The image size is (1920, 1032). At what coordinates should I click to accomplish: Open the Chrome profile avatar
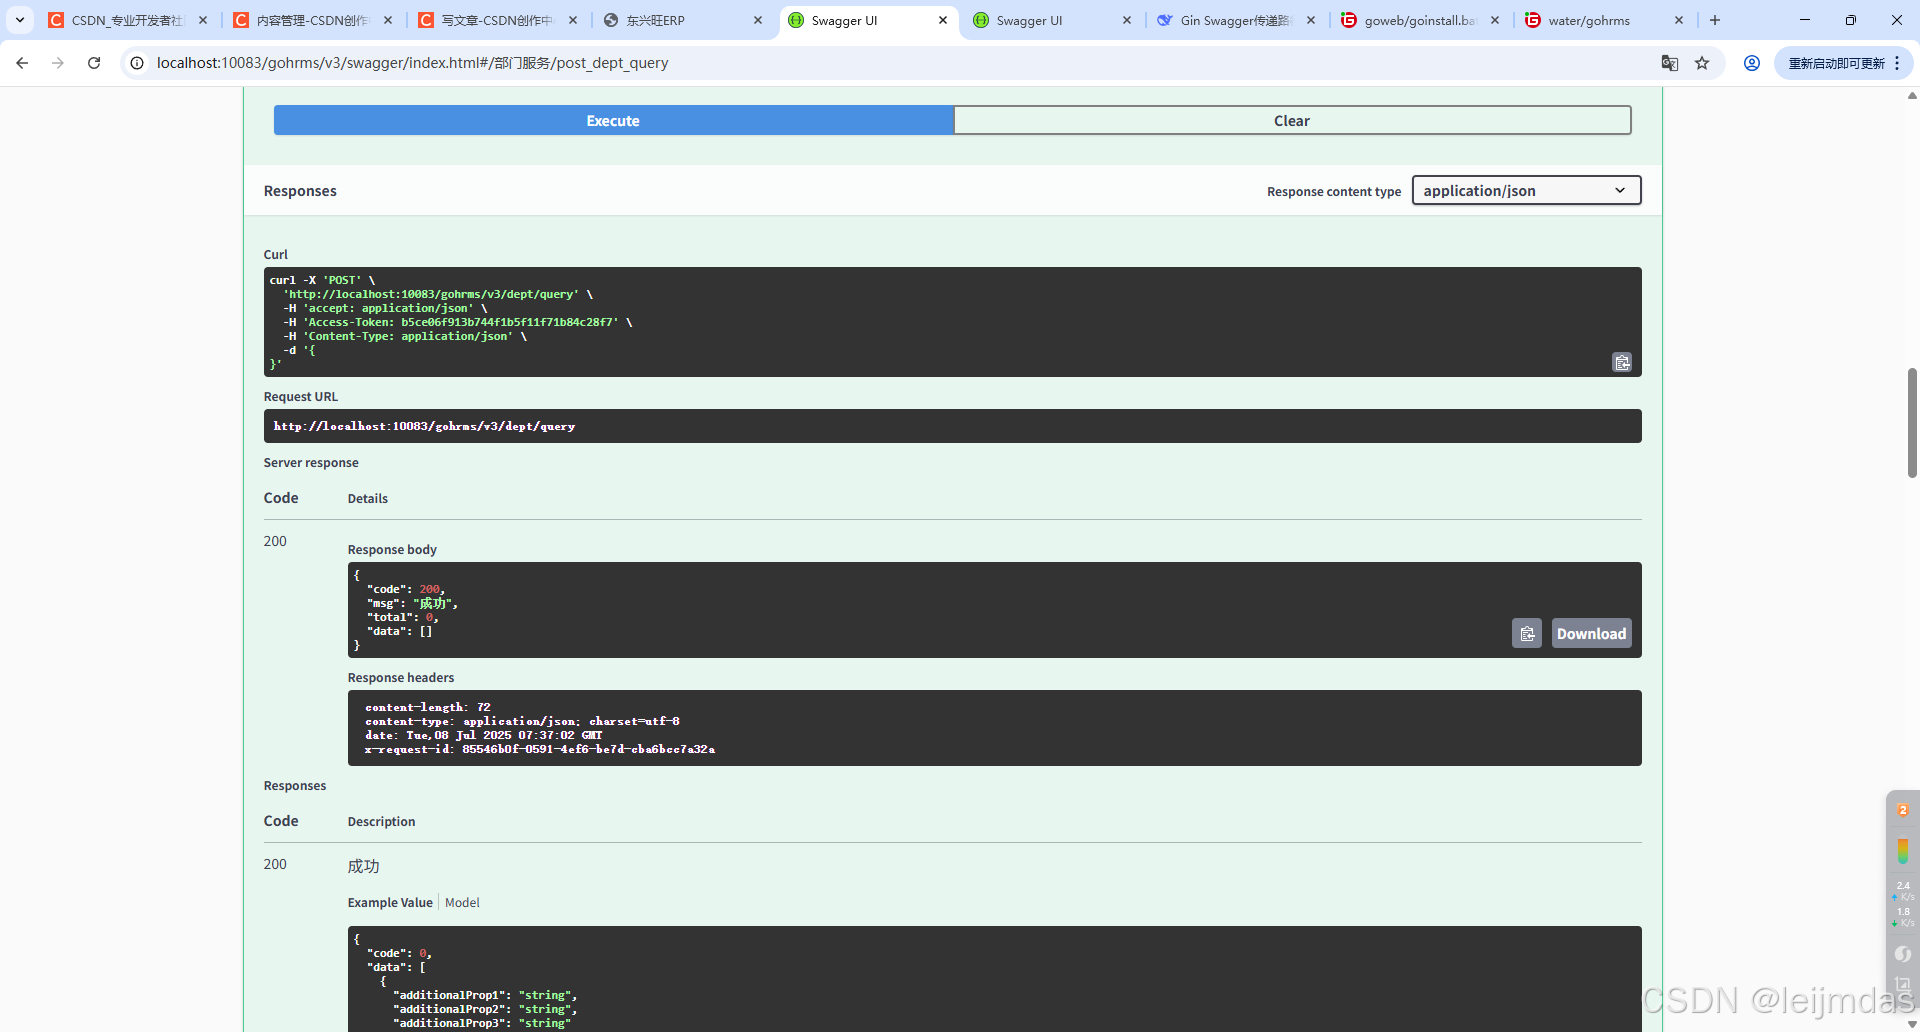pos(1752,62)
